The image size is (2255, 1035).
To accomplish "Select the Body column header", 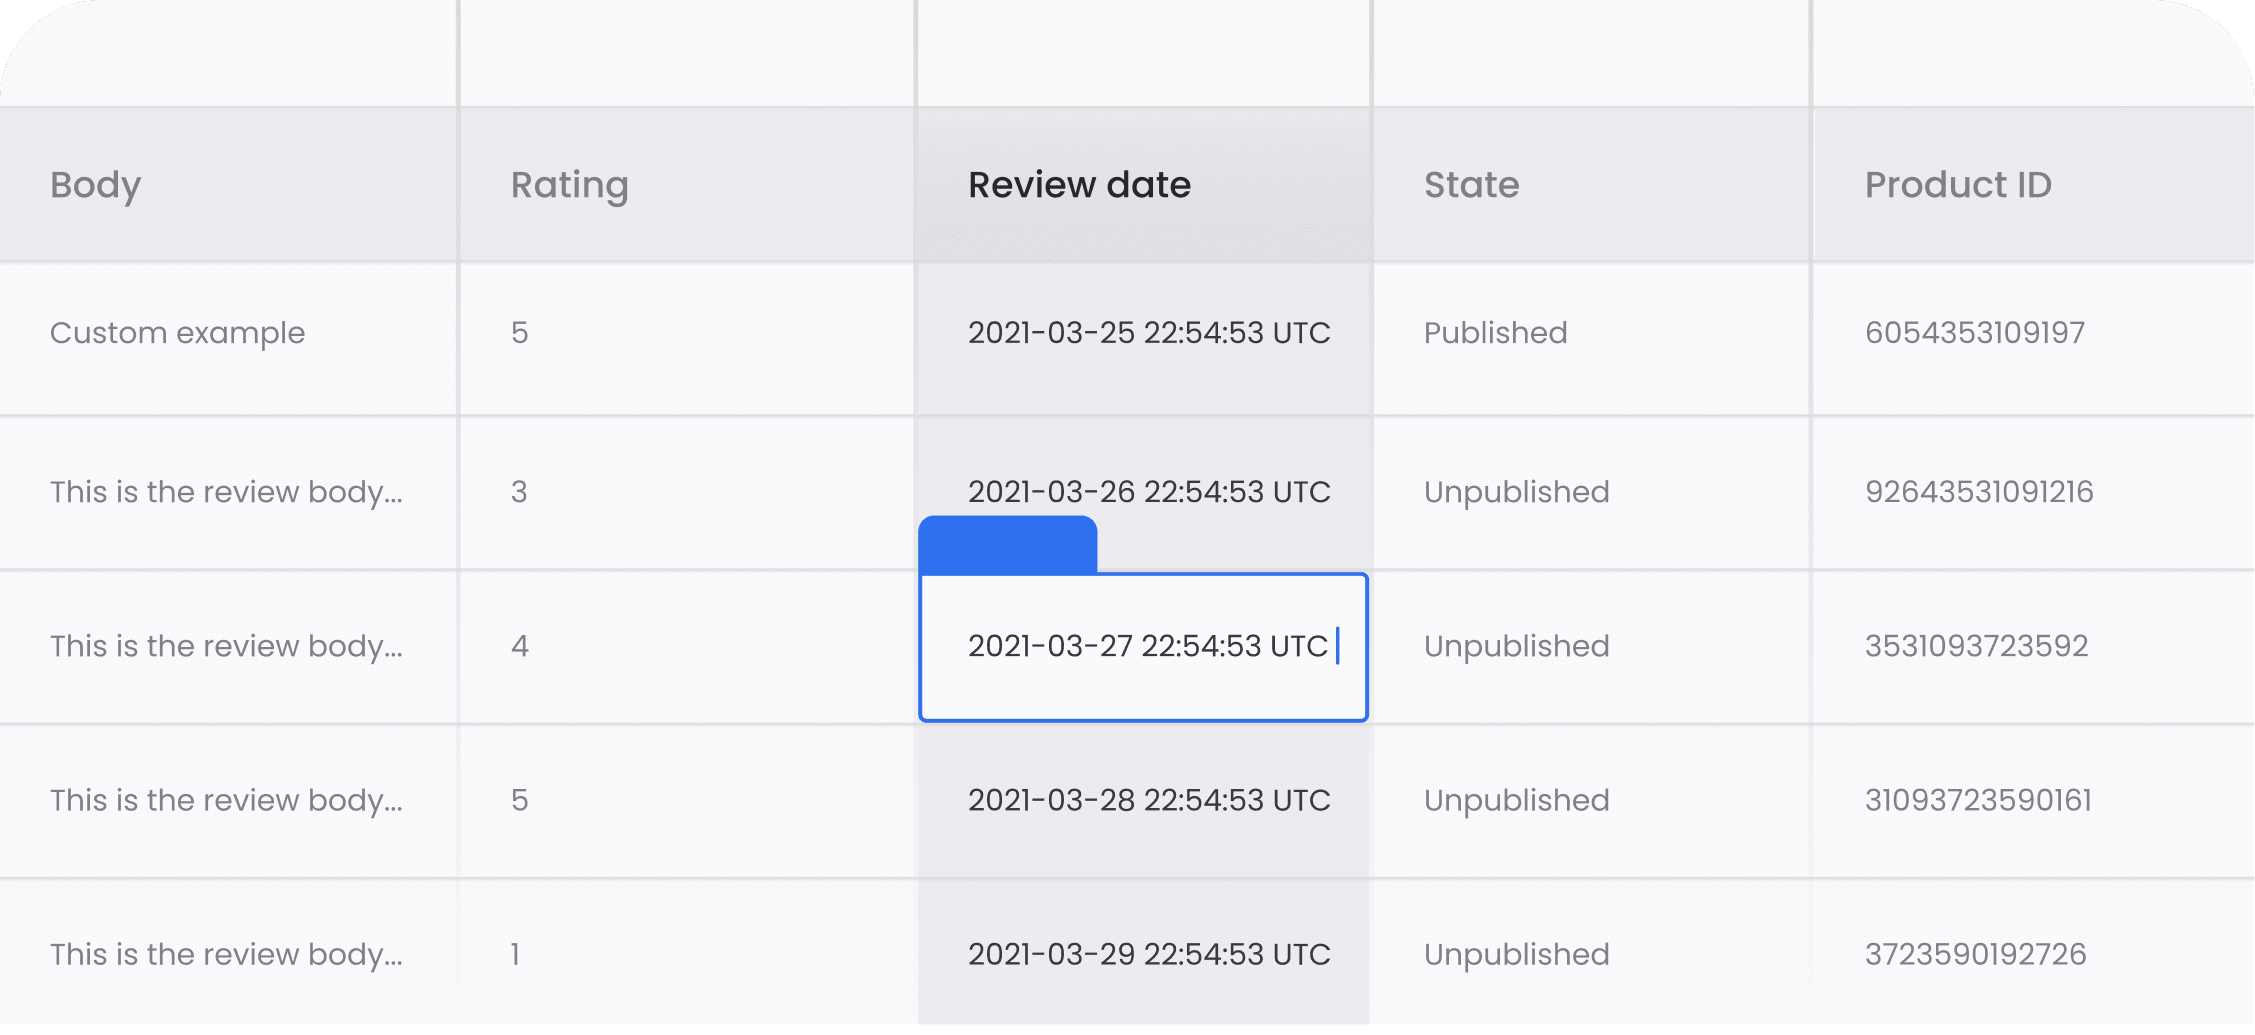I will [x=228, y=185].
